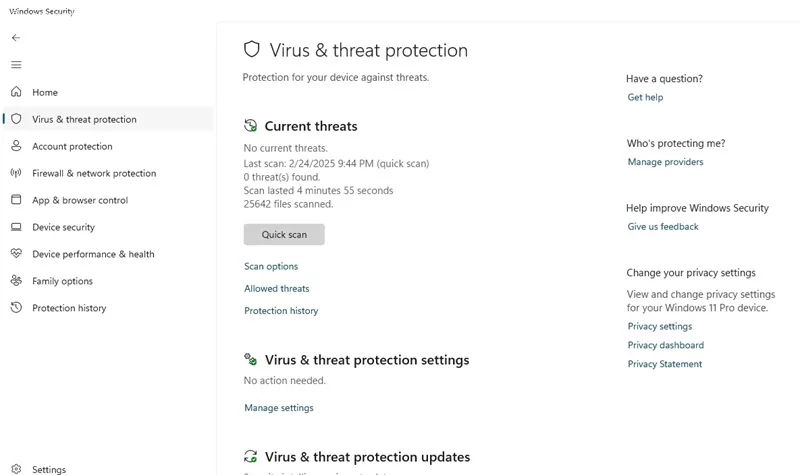Click the Device security laptop icon

pyautogui.click(x=16, y=227)
